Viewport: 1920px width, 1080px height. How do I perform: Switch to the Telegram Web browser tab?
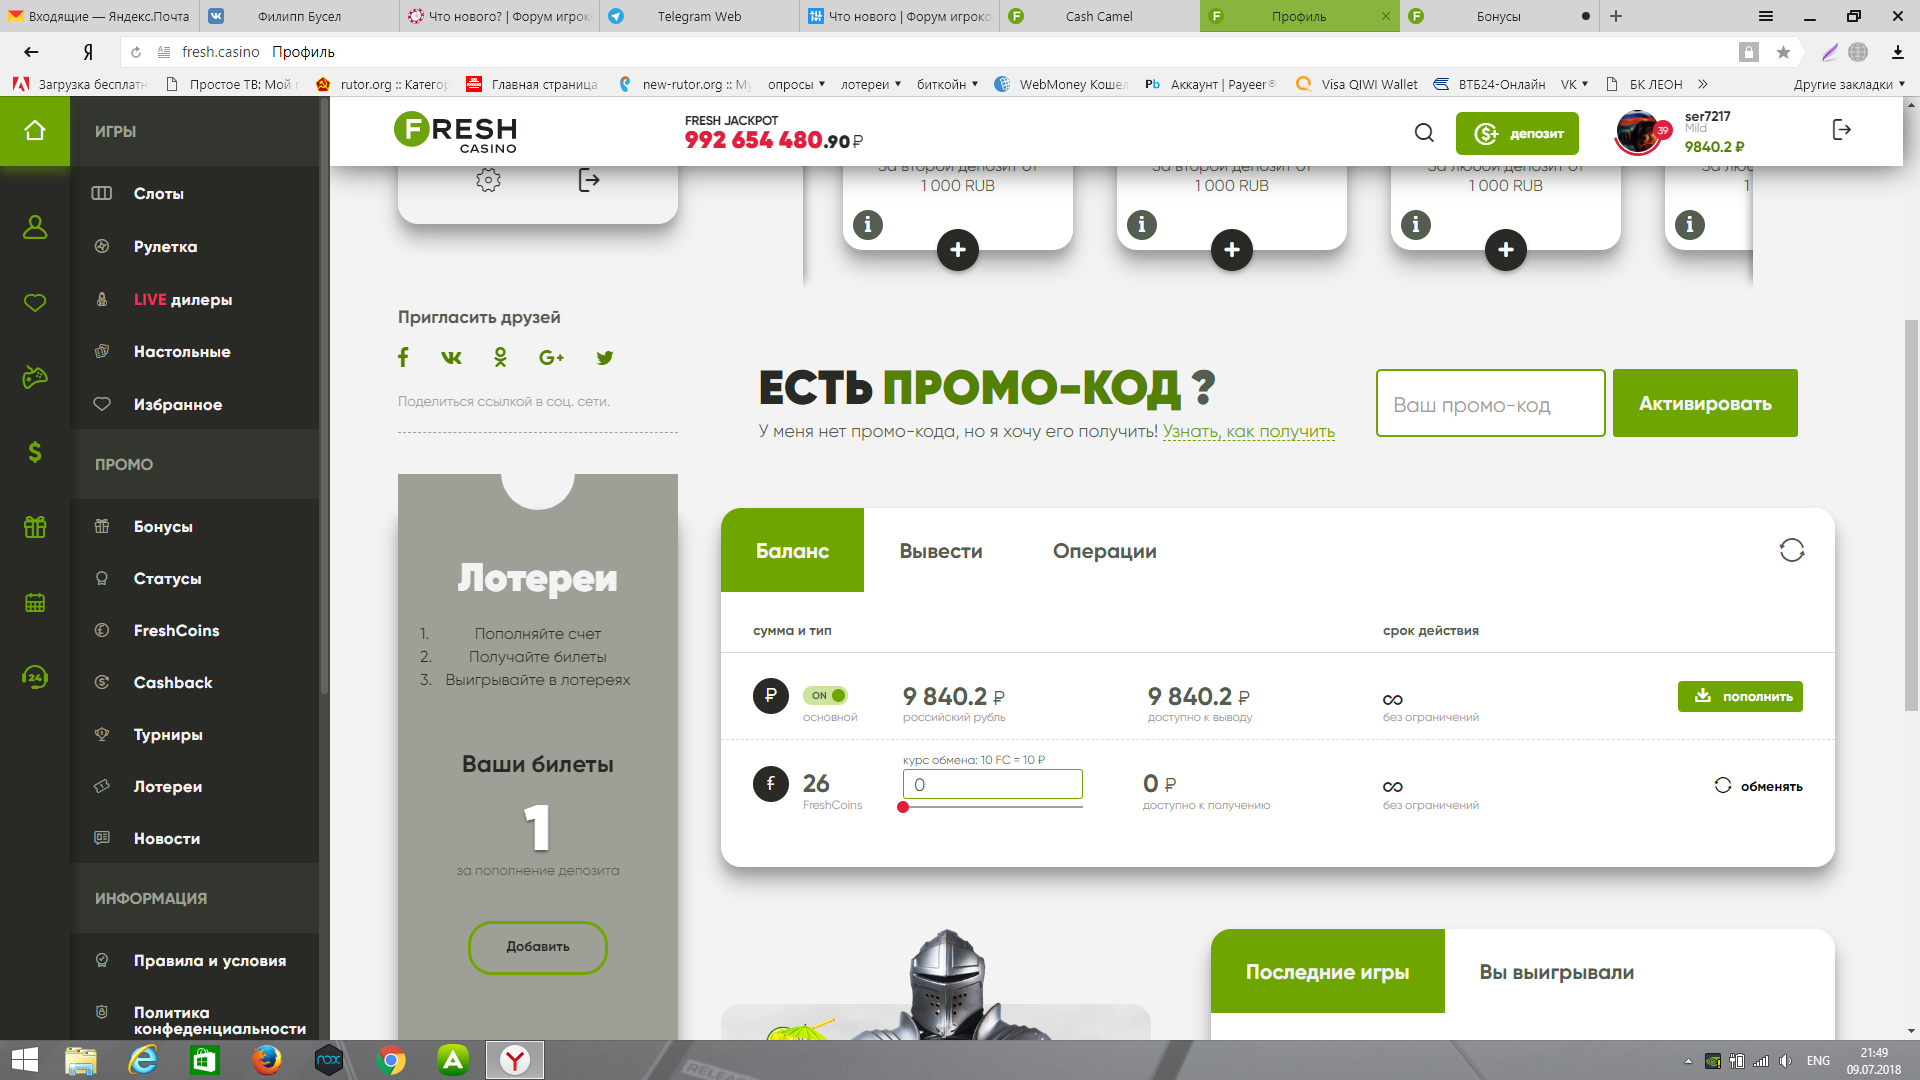coord(700,16)
